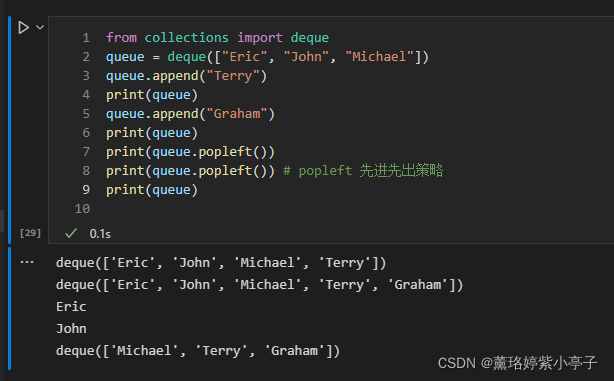Click on queue.append("Terry") code line
Screen dimensions: 614x381
[186, 76]
